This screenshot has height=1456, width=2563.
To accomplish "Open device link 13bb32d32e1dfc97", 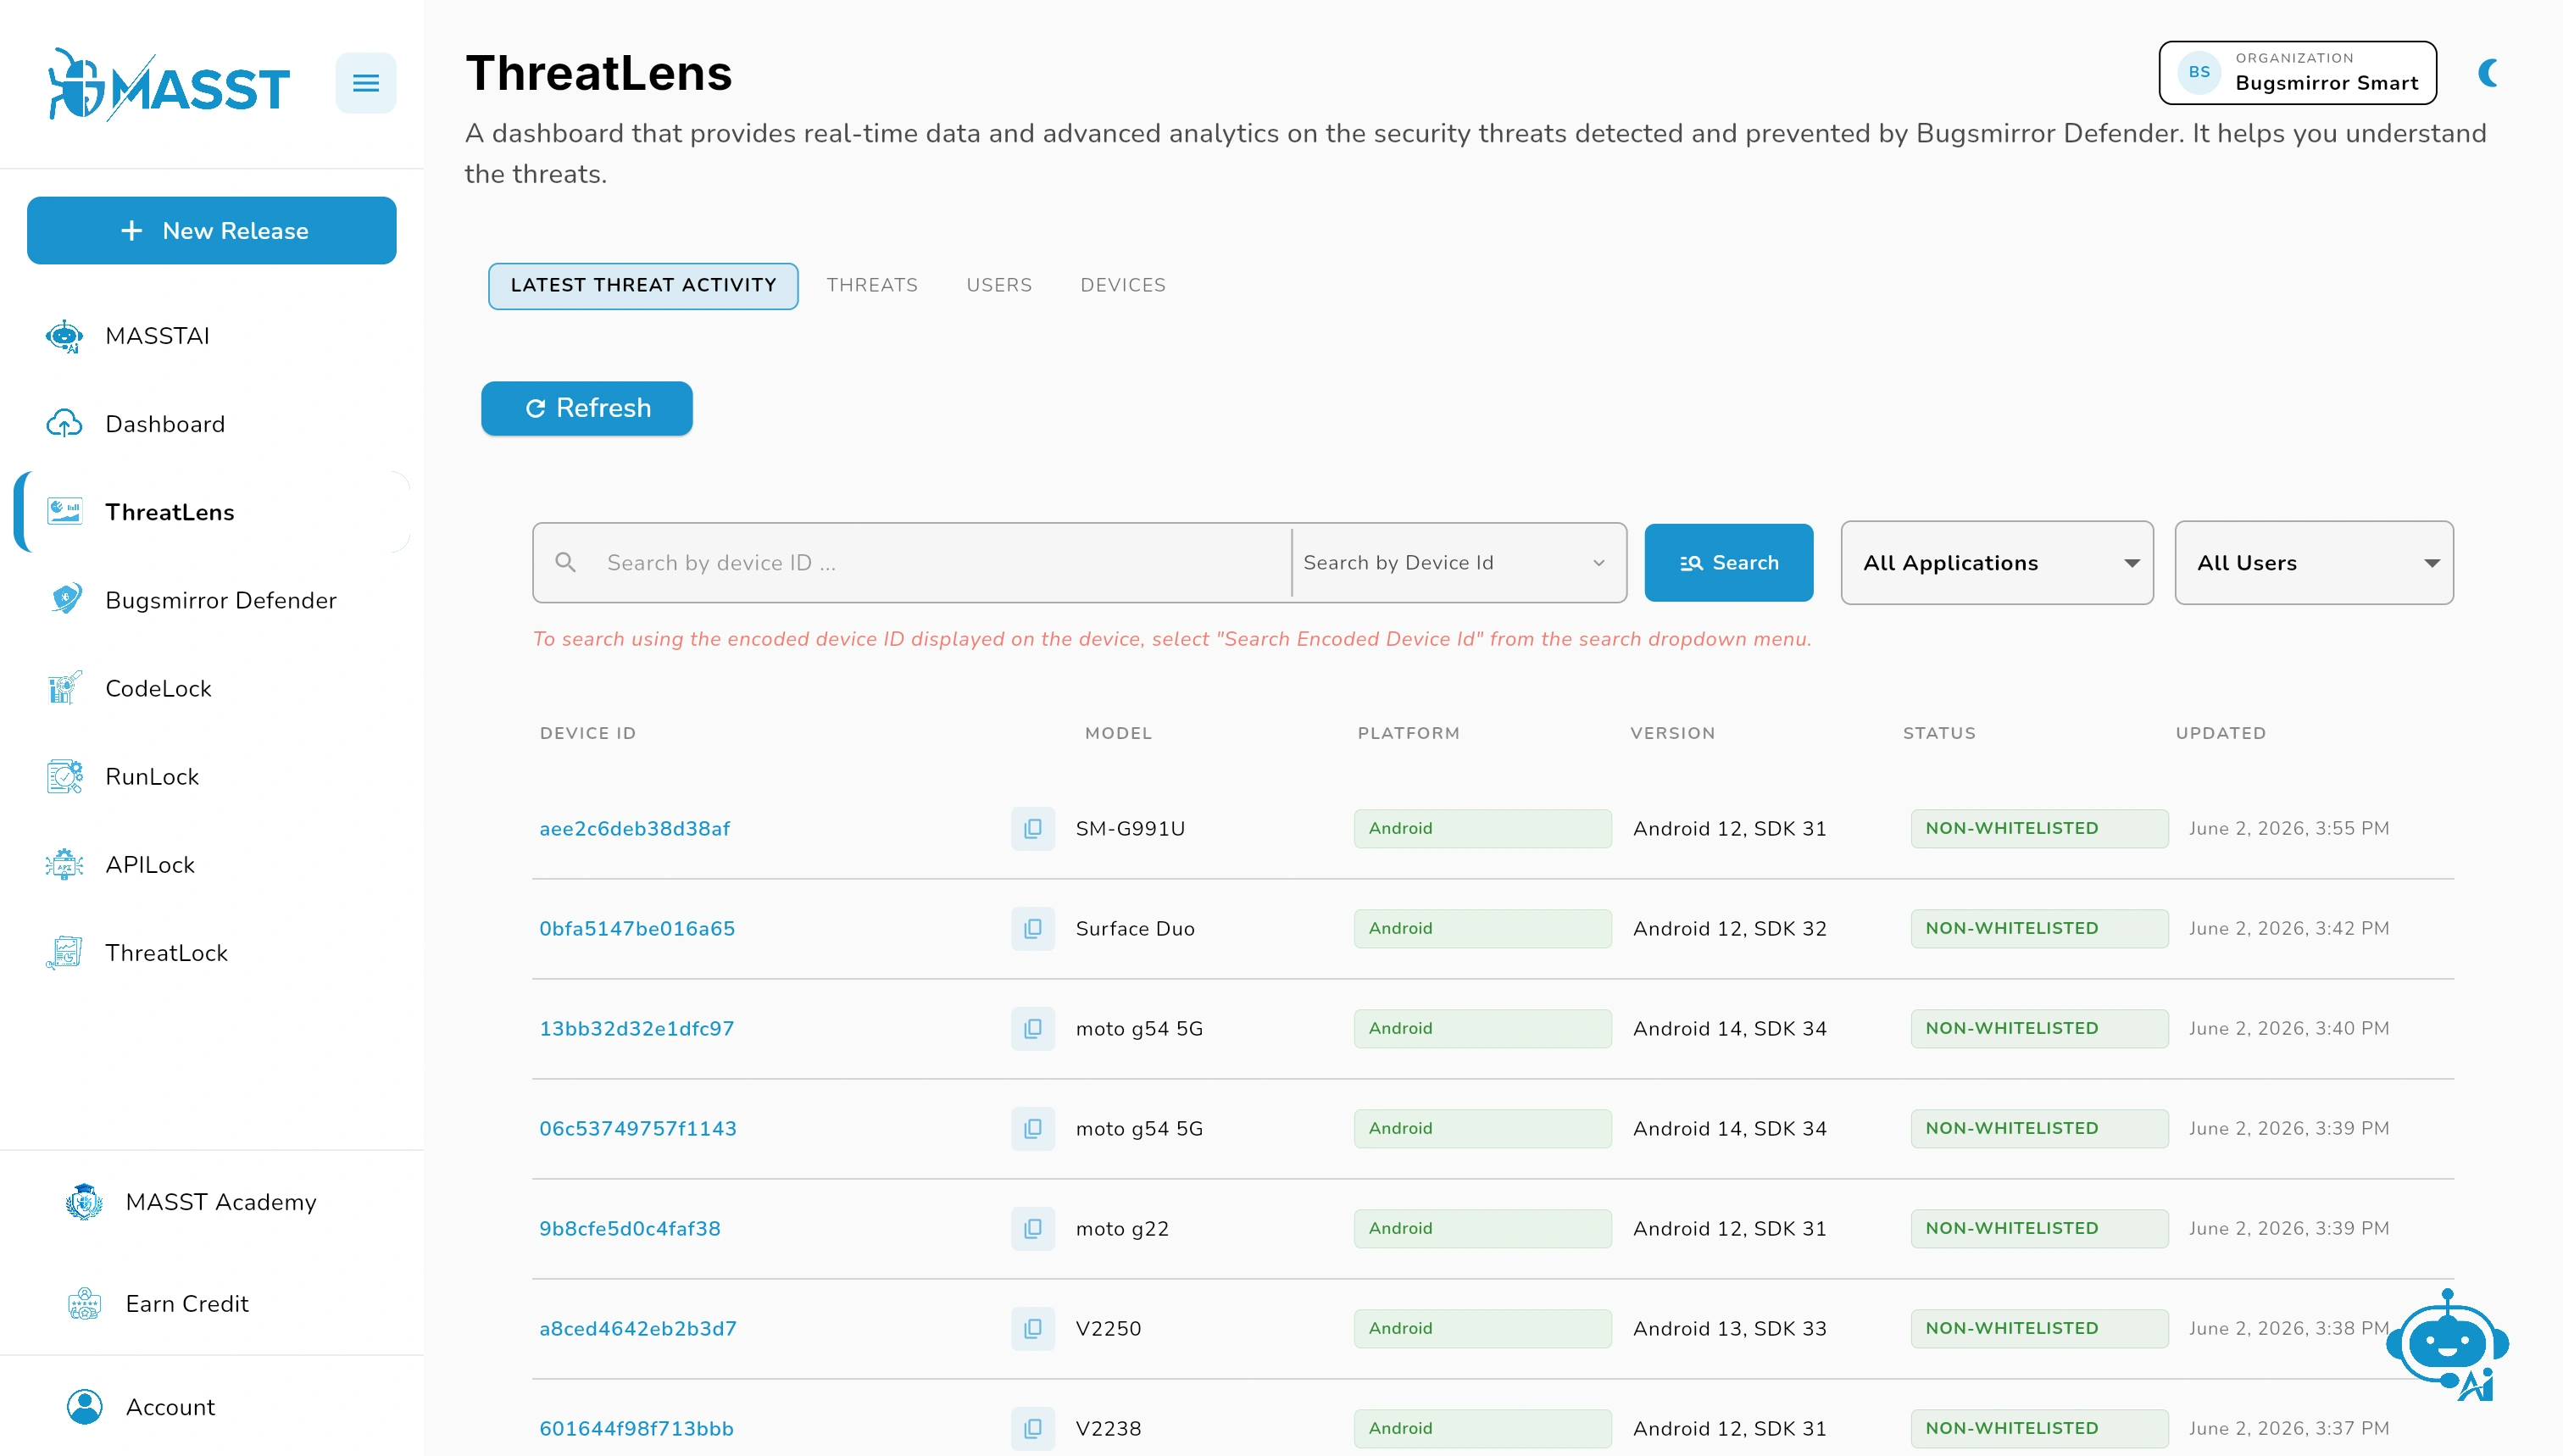I will coord(637,1029).
